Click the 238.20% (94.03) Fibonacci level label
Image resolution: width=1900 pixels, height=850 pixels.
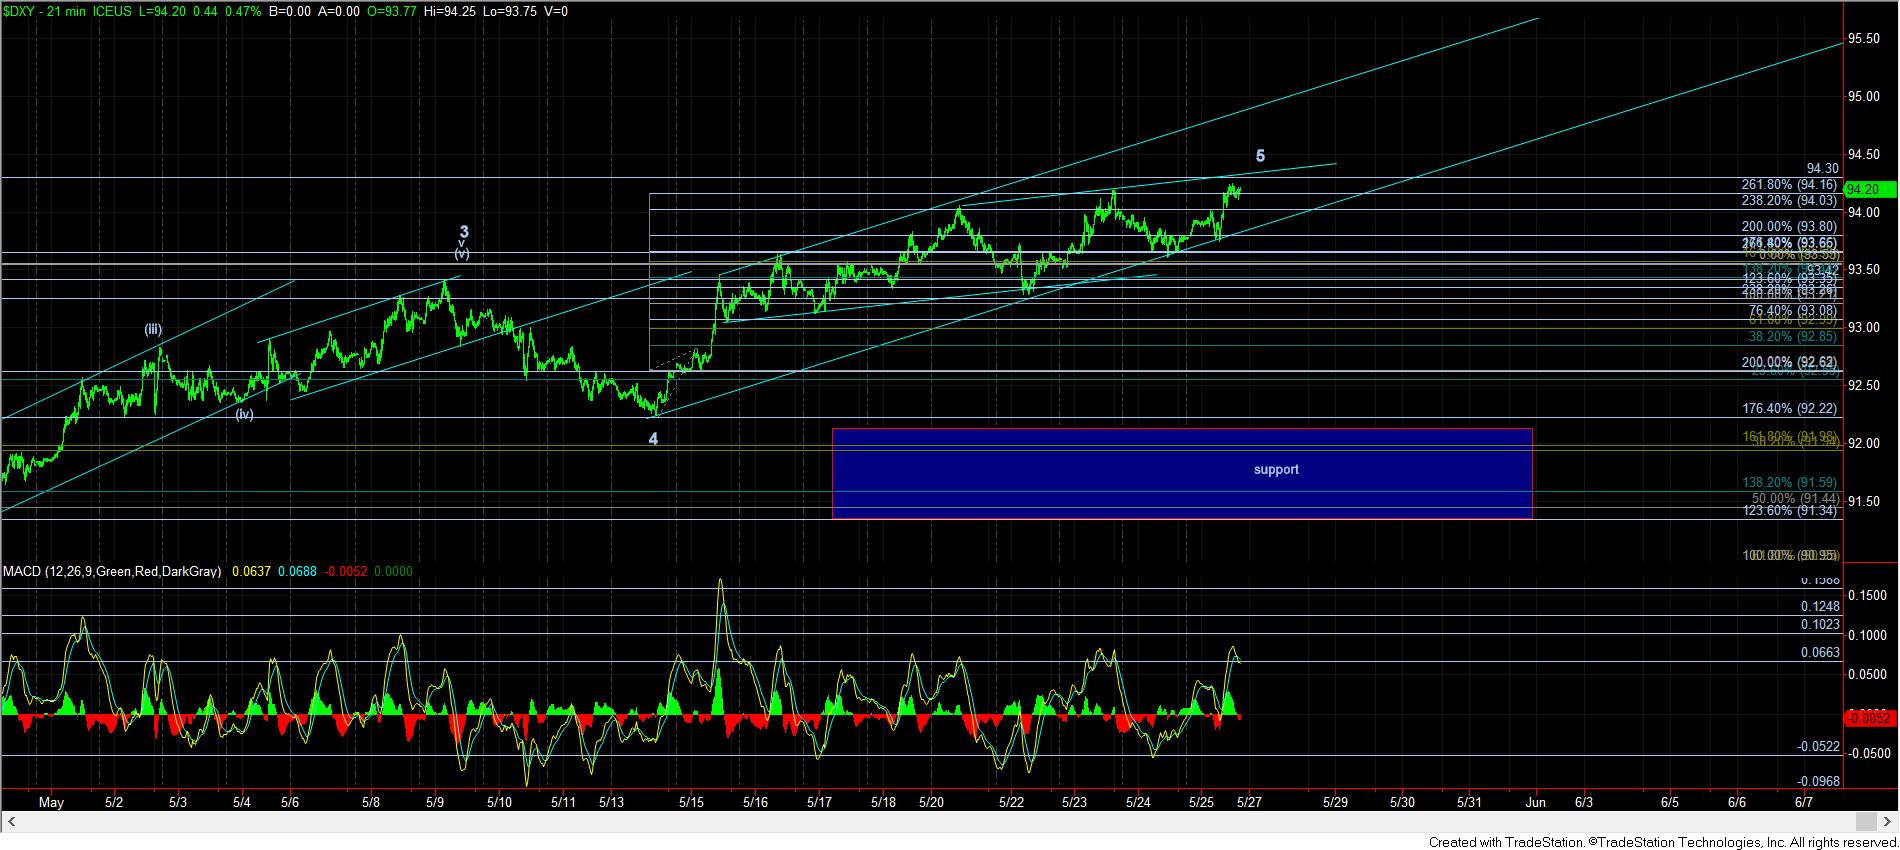1788,200
